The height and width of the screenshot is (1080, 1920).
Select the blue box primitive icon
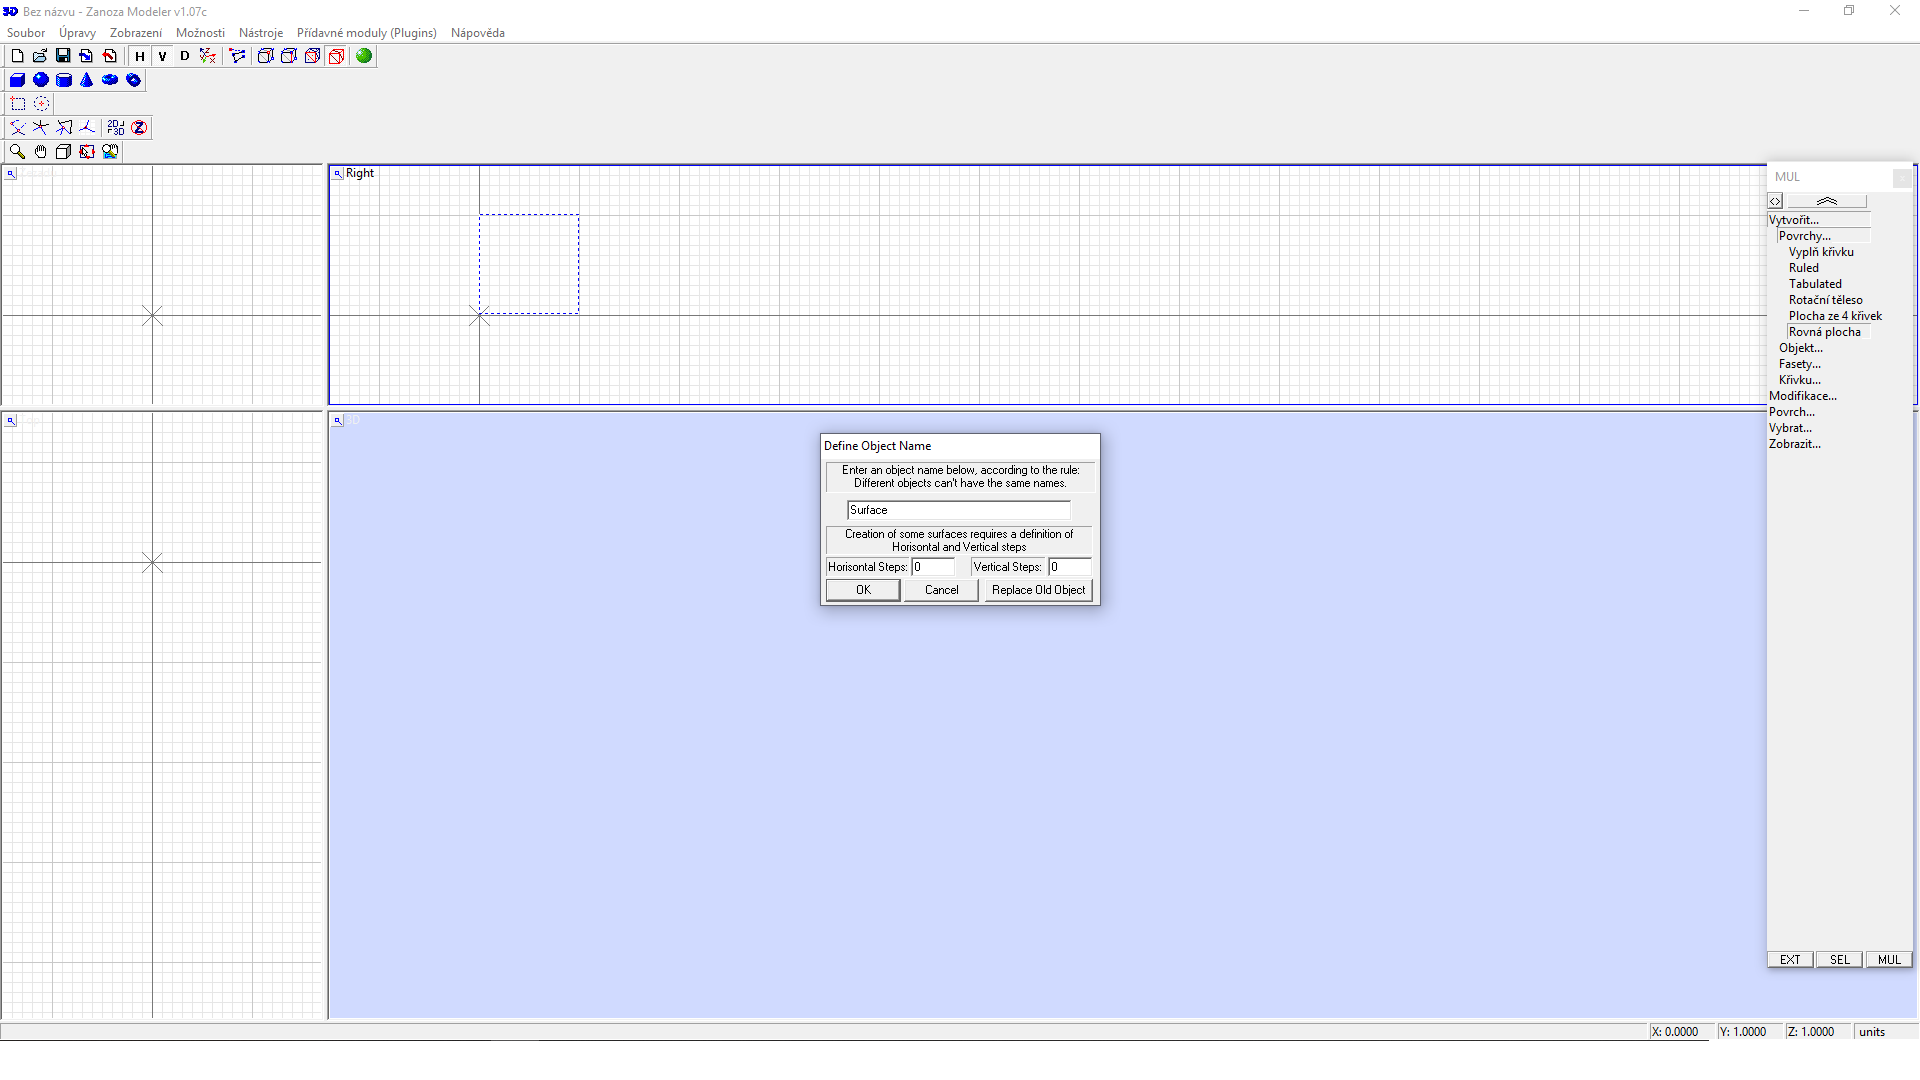tap(17, 80)
